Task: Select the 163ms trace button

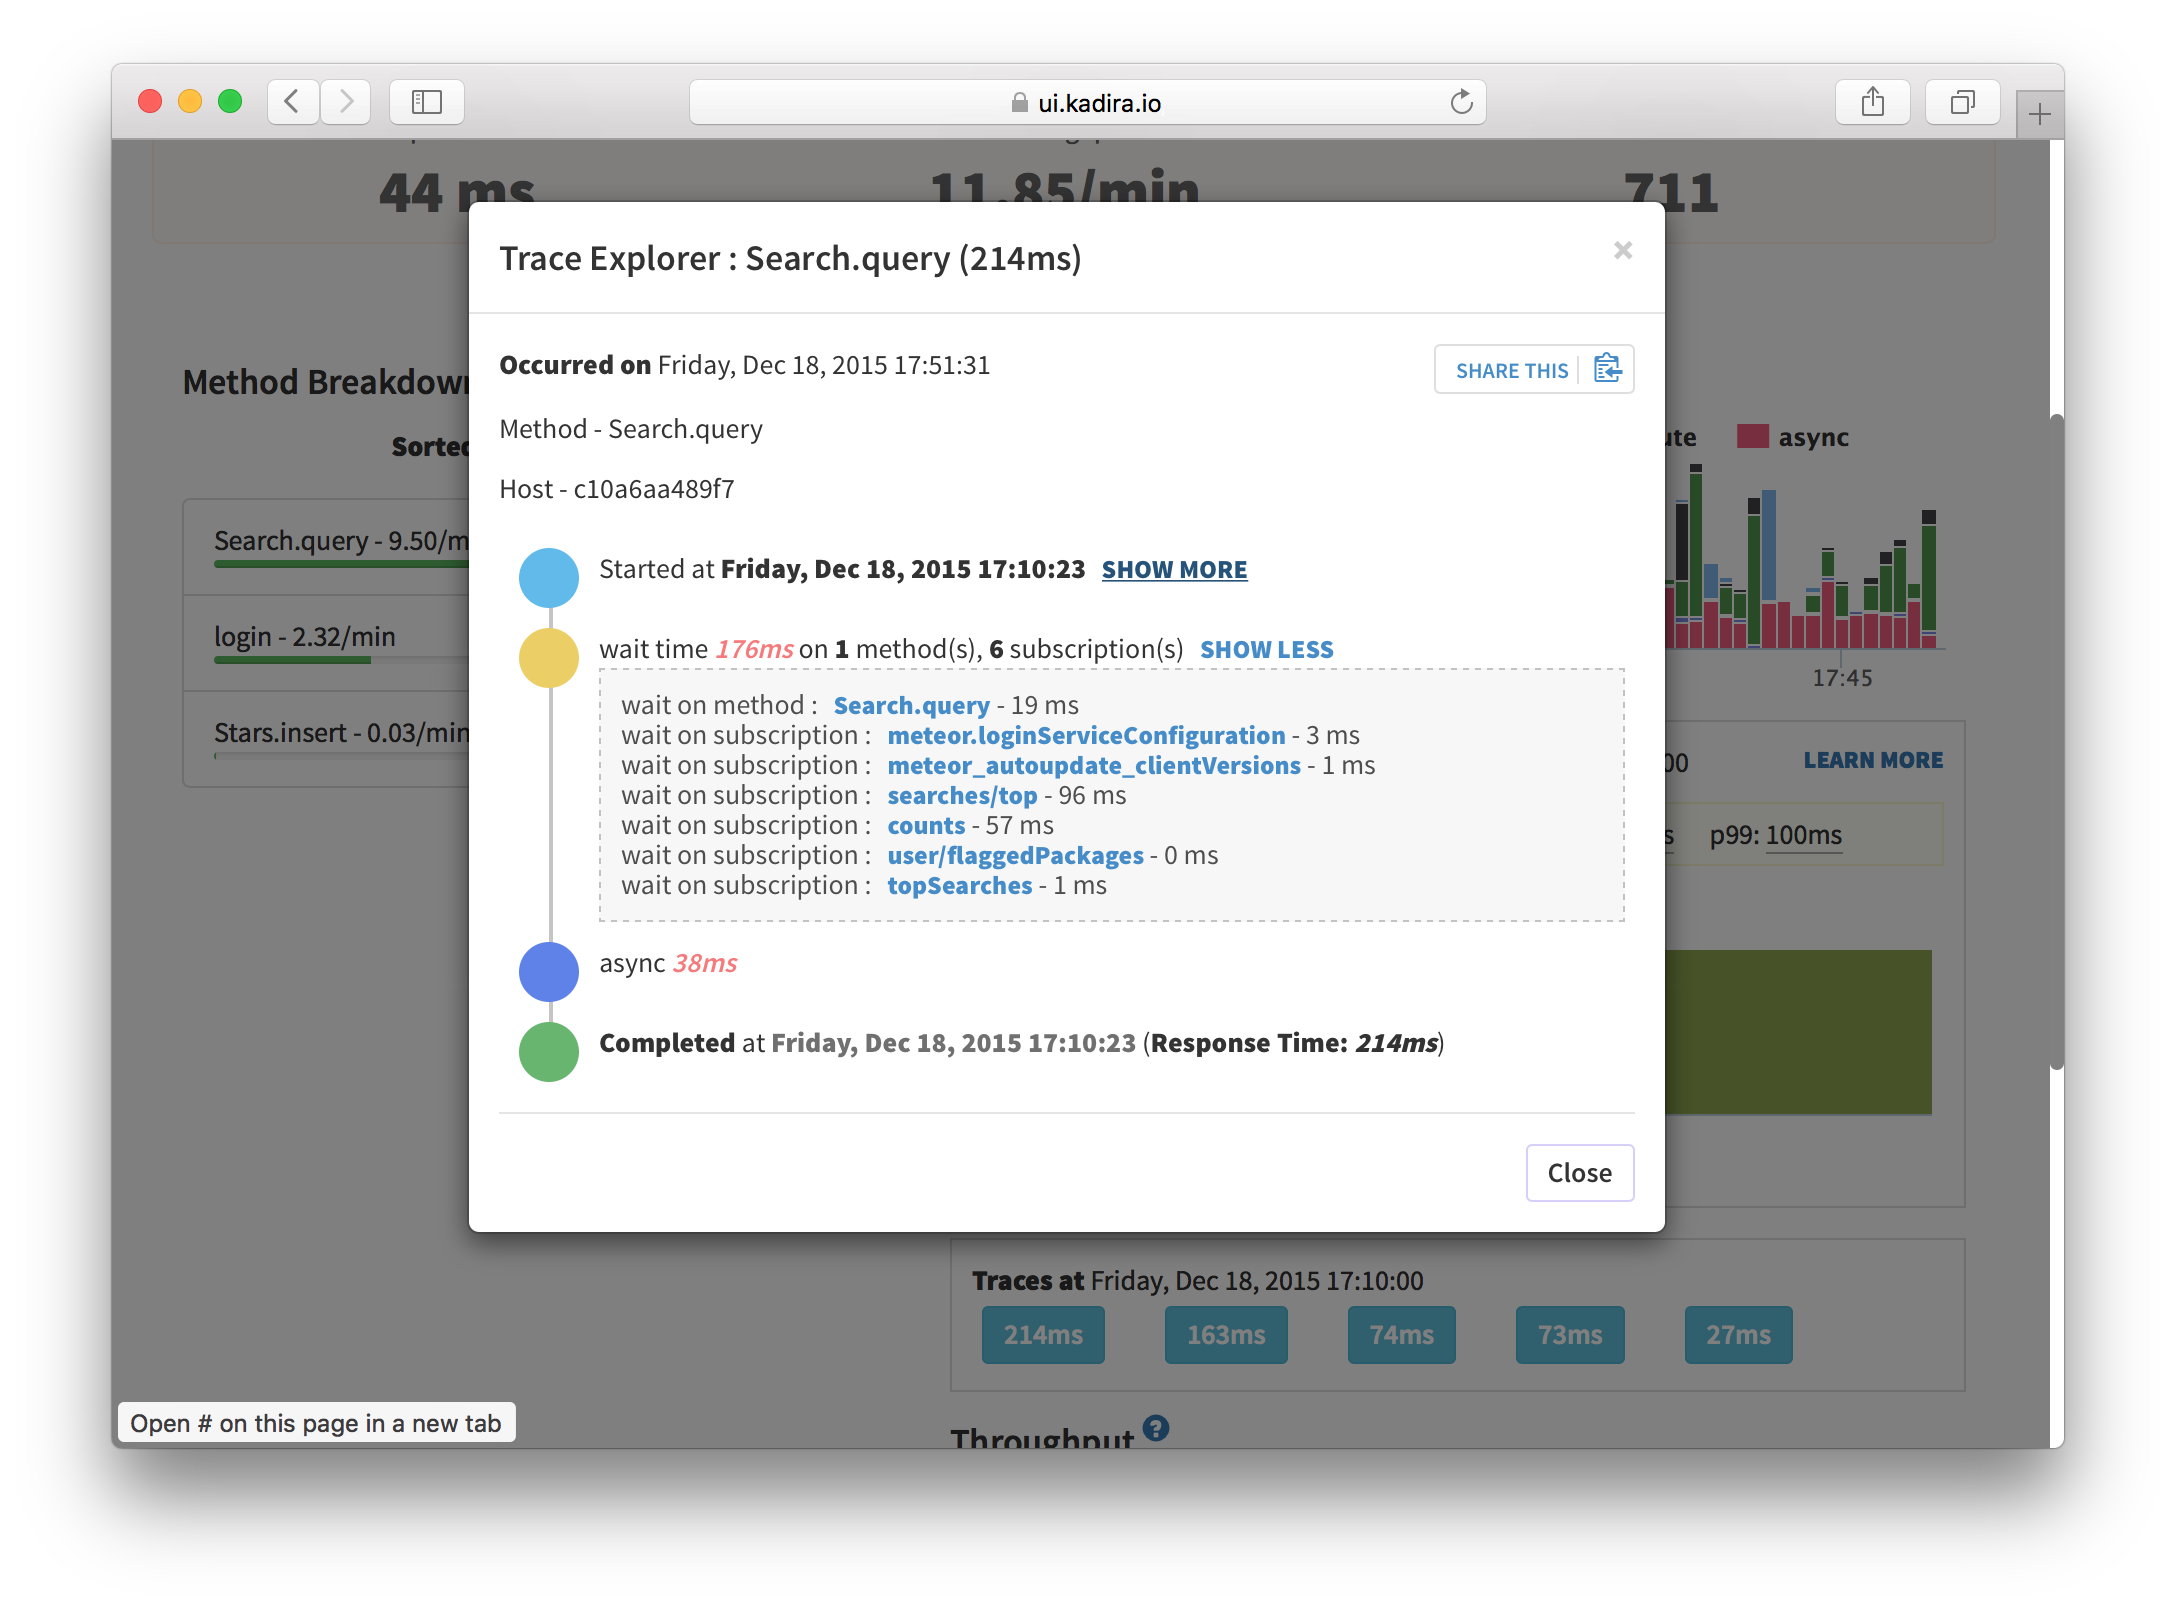Action: [x=1226, y=1335]
